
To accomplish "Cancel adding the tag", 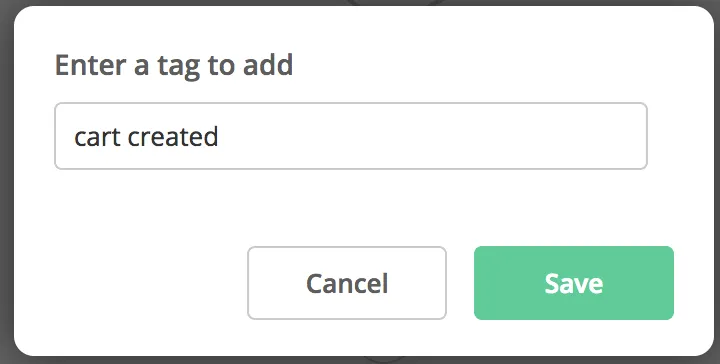I will 347,283.
